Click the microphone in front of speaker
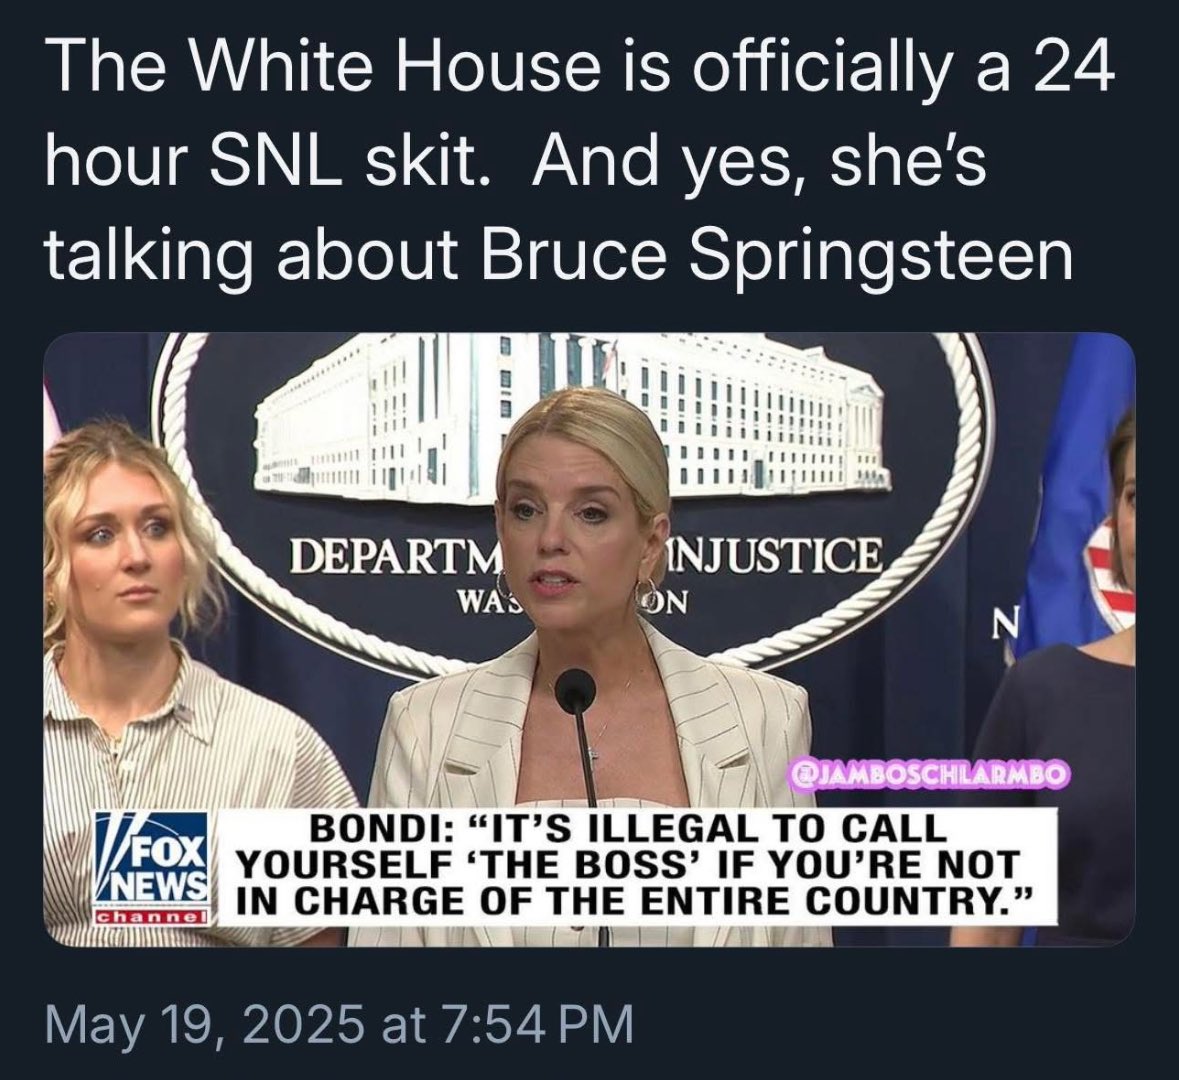Image resolution: width=1179 pixels, height=1080 pixels. 576,692
